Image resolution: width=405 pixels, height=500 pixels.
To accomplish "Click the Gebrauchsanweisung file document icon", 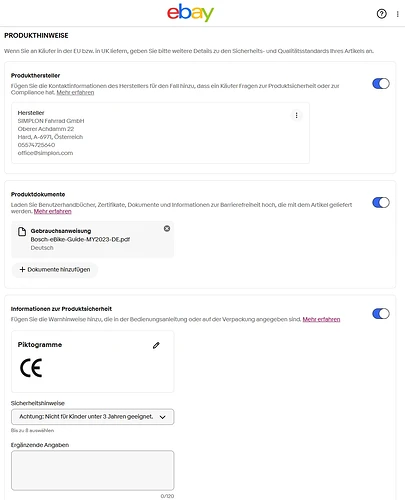I will pyautogui.click(x=22, y=231).
